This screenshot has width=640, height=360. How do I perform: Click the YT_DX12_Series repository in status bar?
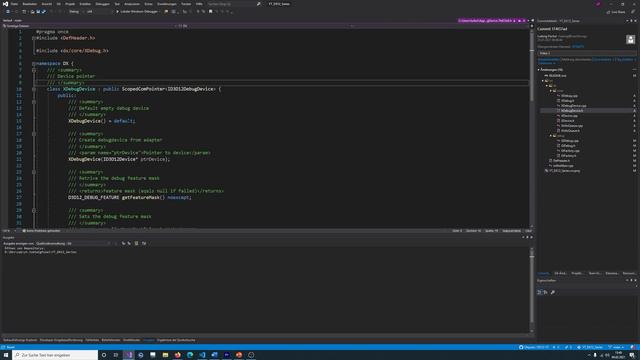pos(591,347)
